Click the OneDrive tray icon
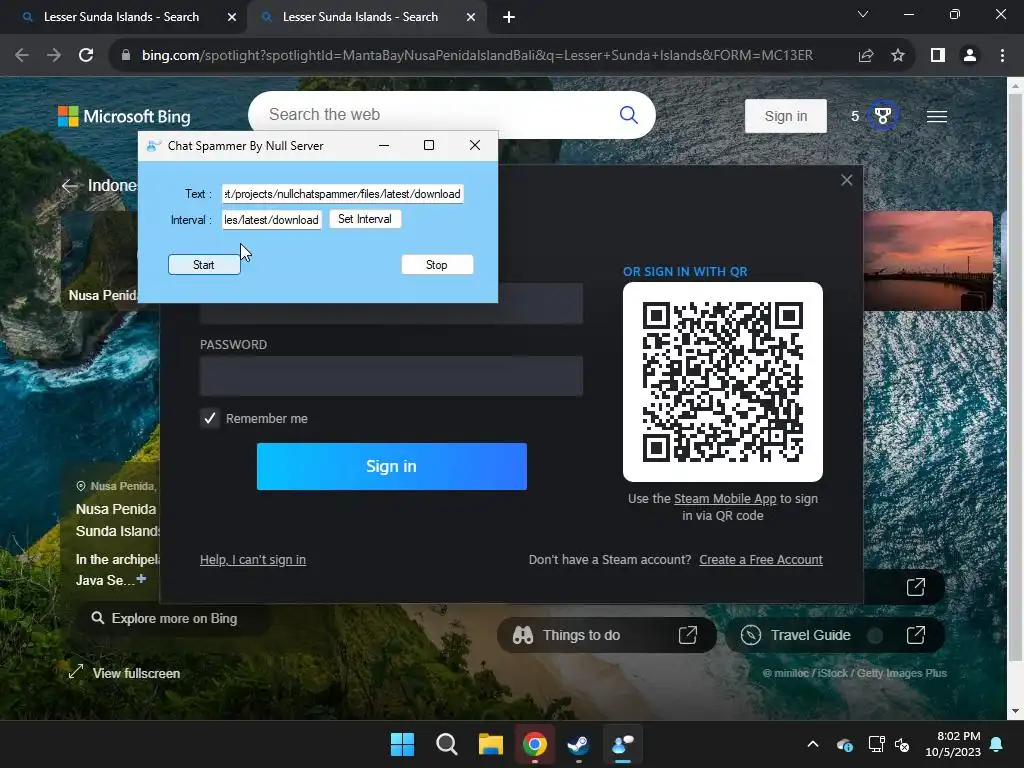The width and height of the screenshot is (1024, 768). tap(845, 744)
